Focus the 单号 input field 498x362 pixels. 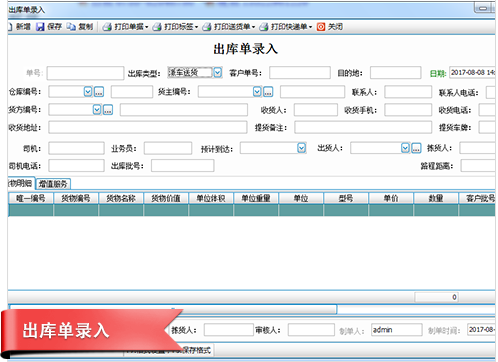click(85, 73)
